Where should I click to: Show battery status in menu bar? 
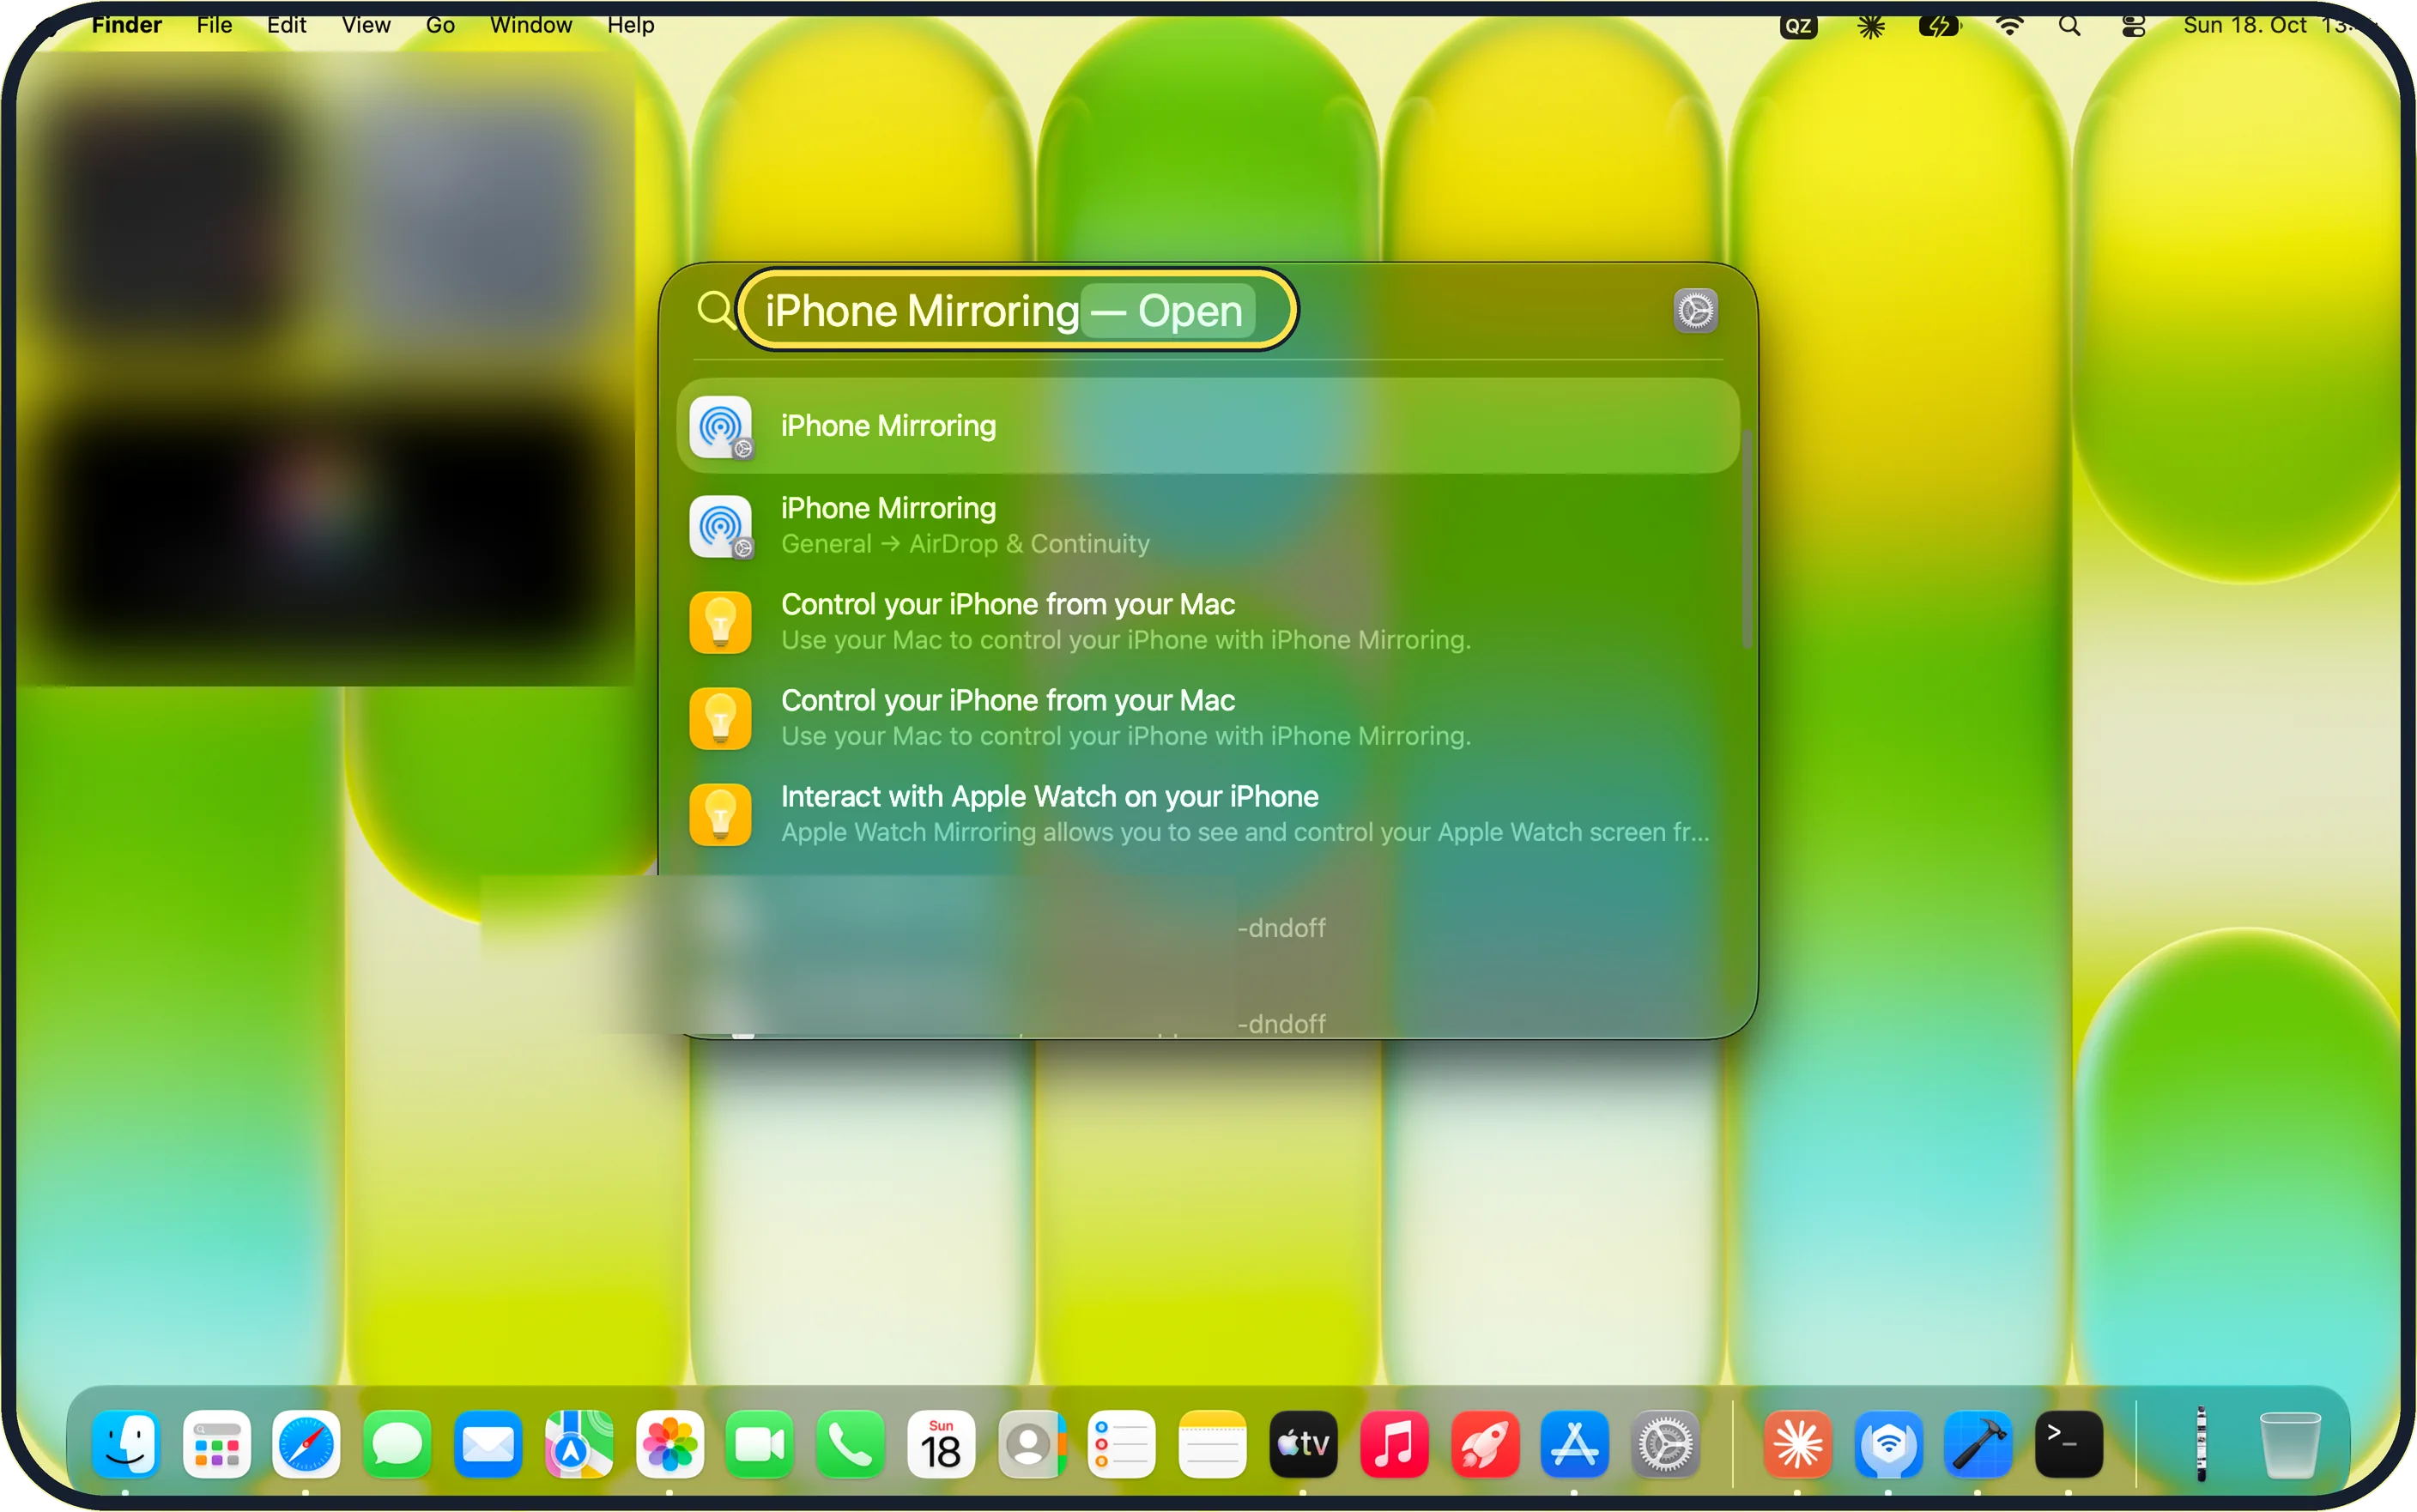tap(1940, 26)
